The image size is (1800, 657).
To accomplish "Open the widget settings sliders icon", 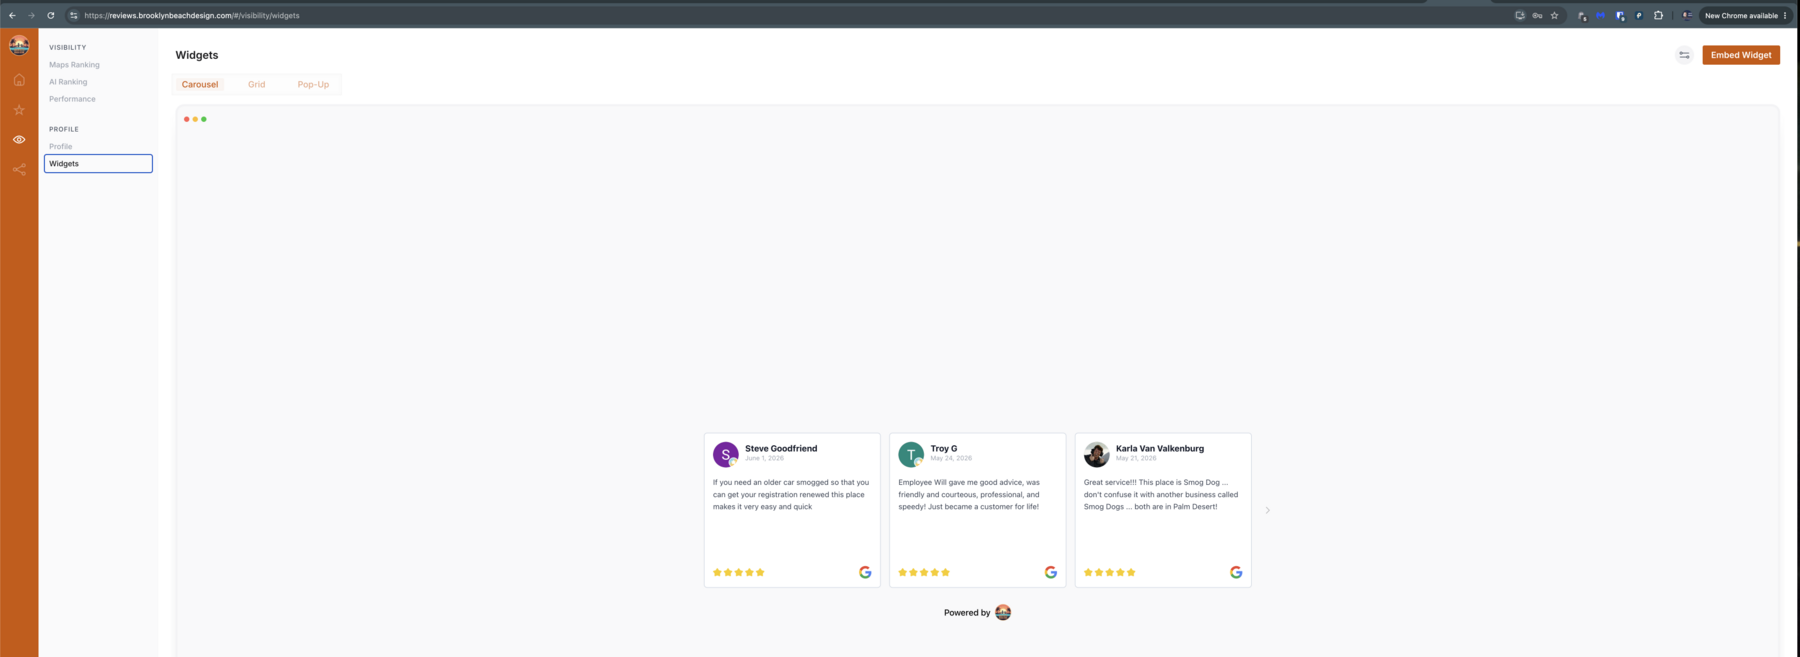I will coord(1684,55).
